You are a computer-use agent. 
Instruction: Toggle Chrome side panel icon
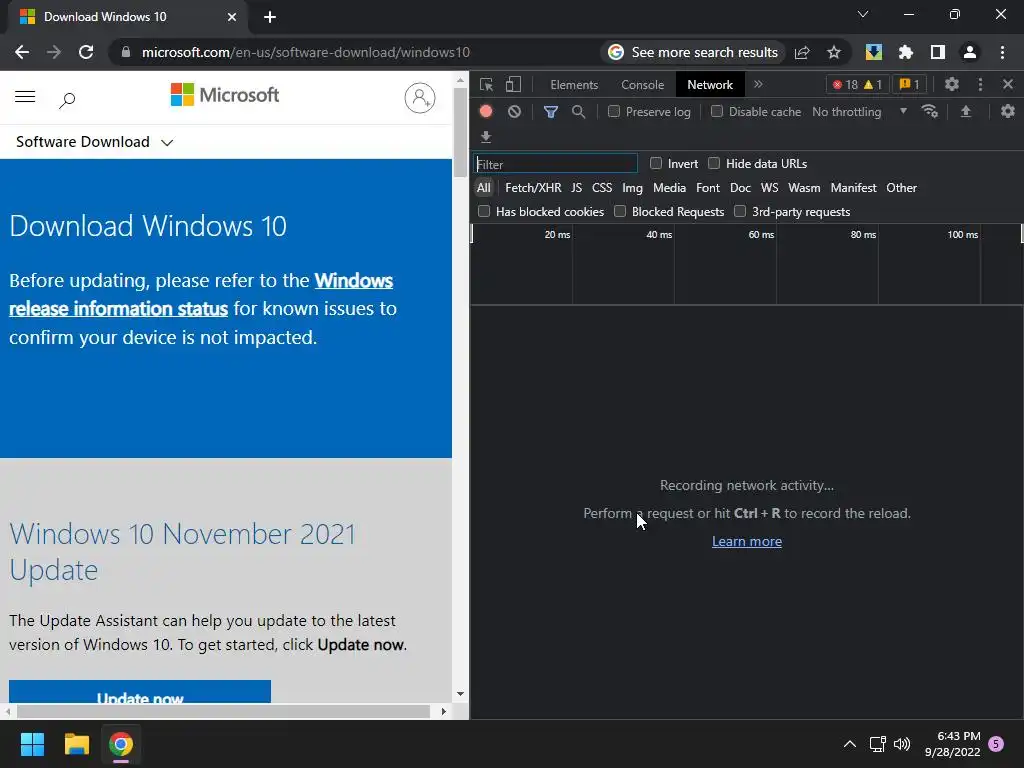pyautogui.click(x=938, y=52)
